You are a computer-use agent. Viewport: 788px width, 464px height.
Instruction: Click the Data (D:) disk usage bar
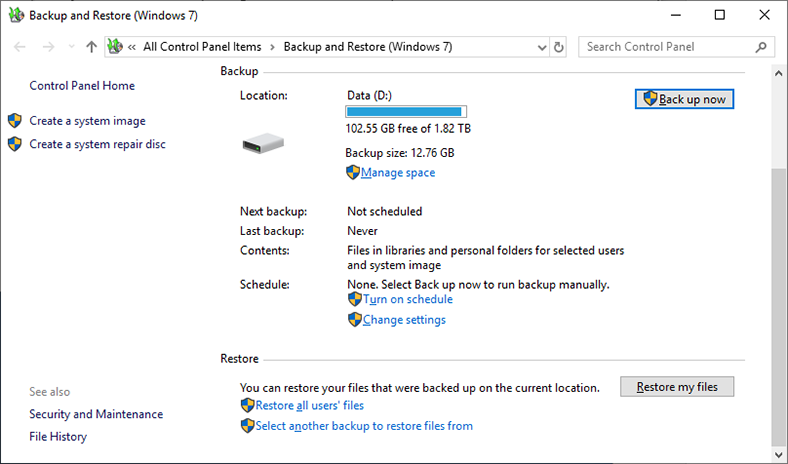(x=406, y=112)
